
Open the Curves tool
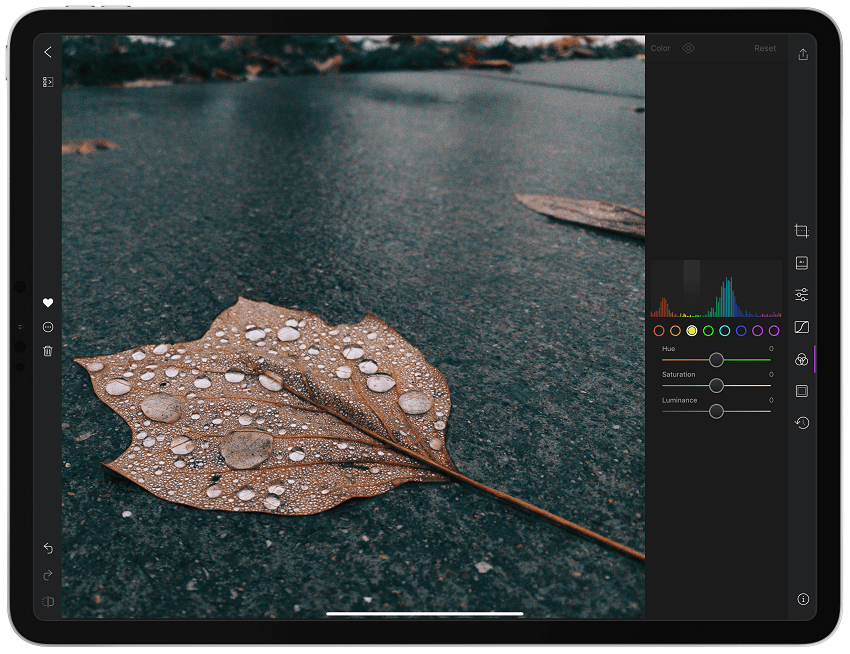[801, 327]
